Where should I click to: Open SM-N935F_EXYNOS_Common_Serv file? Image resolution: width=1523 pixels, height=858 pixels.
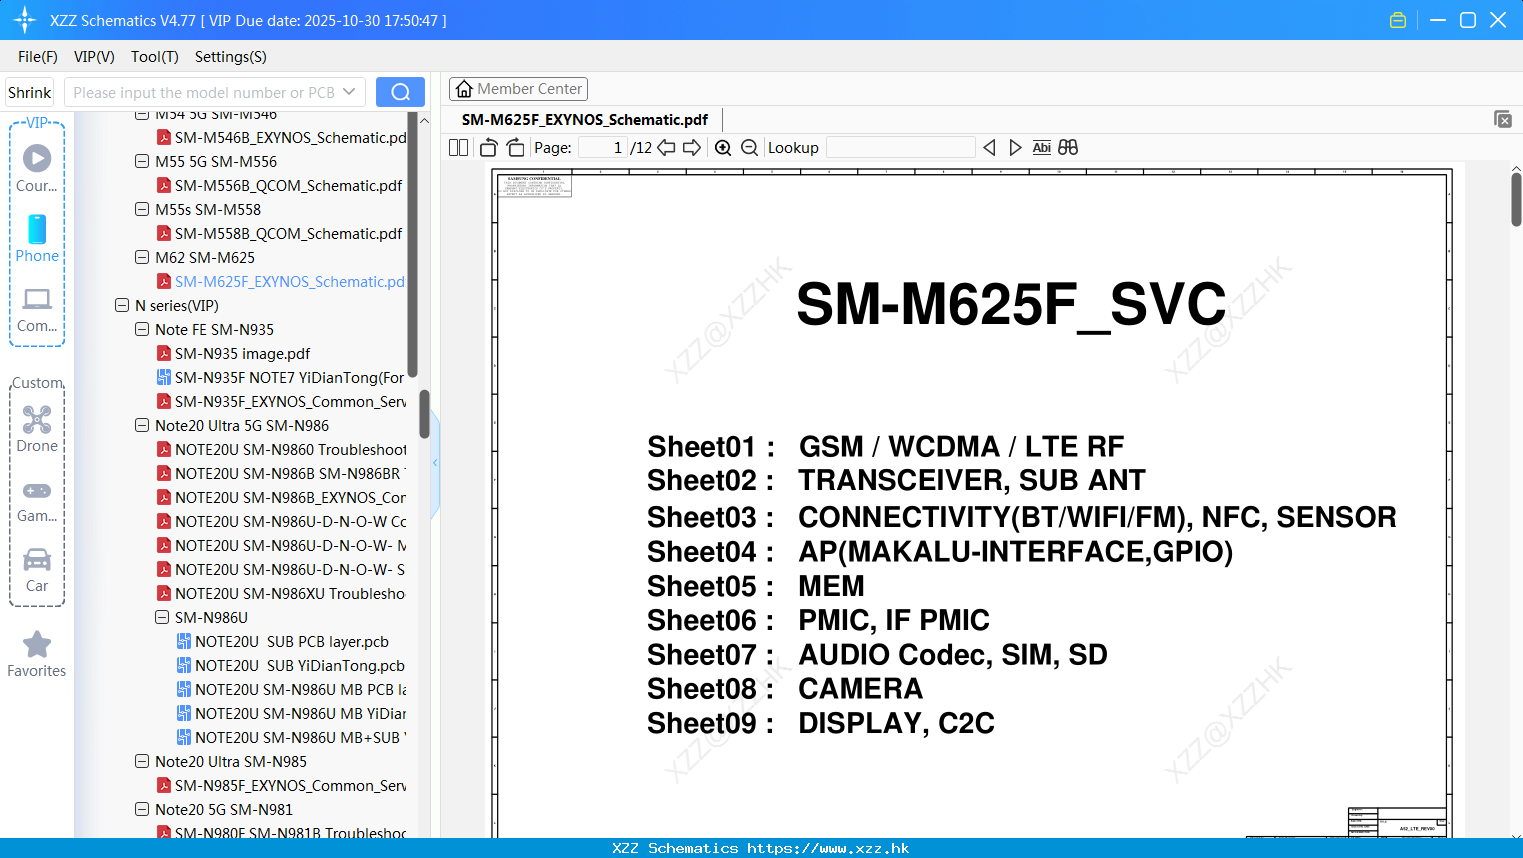click(281, 401)
